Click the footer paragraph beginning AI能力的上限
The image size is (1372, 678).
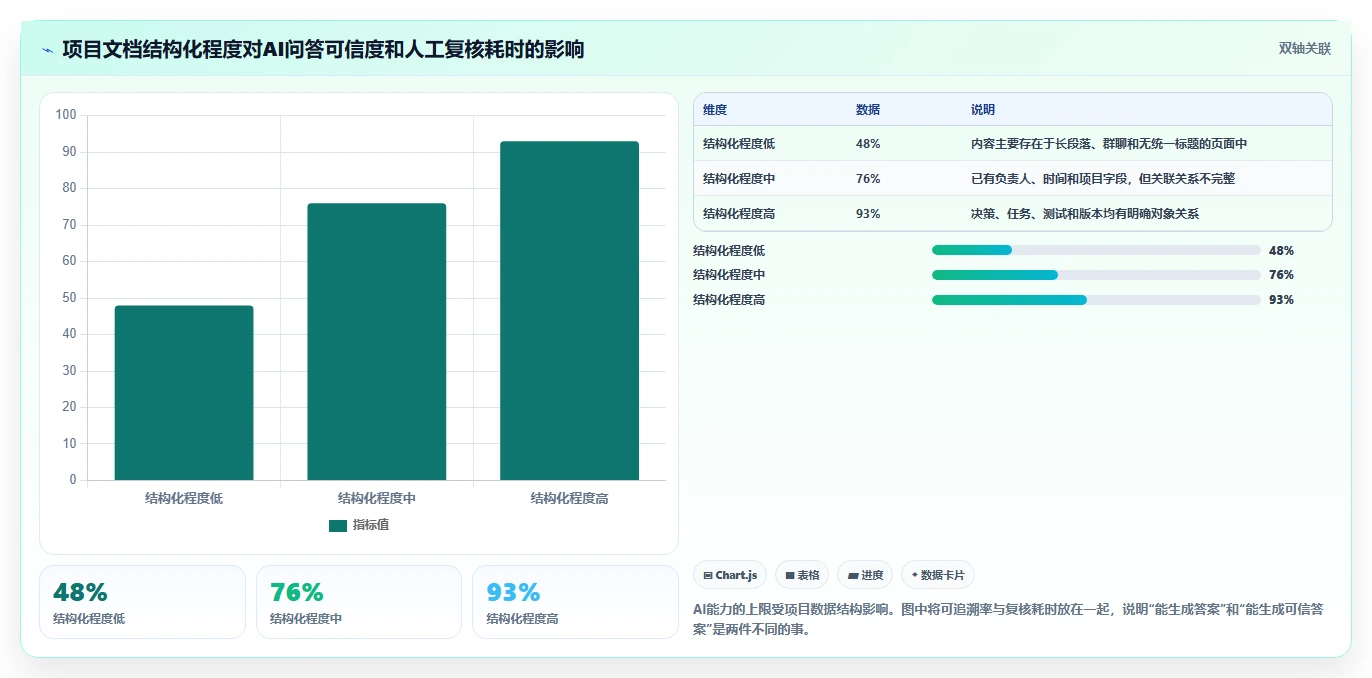(1010, 619)
